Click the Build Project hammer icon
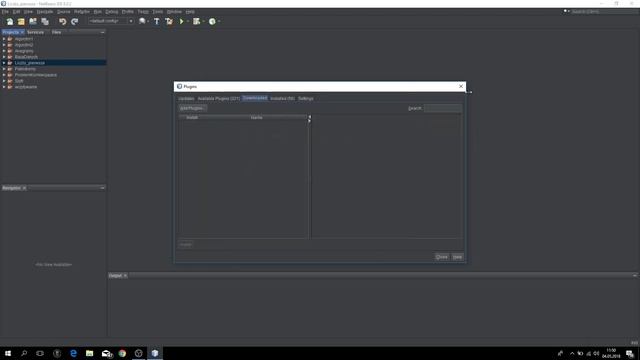Screen dimensions: 640x360 click(157, 21)
